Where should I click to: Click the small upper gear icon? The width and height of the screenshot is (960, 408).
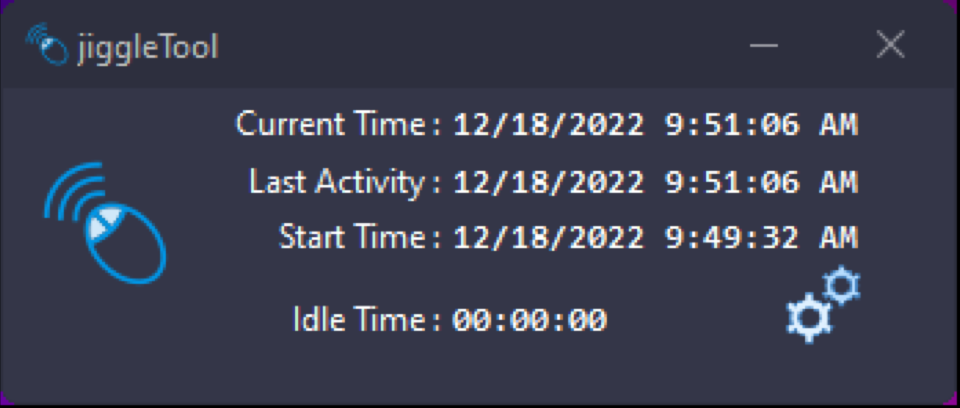(843, 285)
